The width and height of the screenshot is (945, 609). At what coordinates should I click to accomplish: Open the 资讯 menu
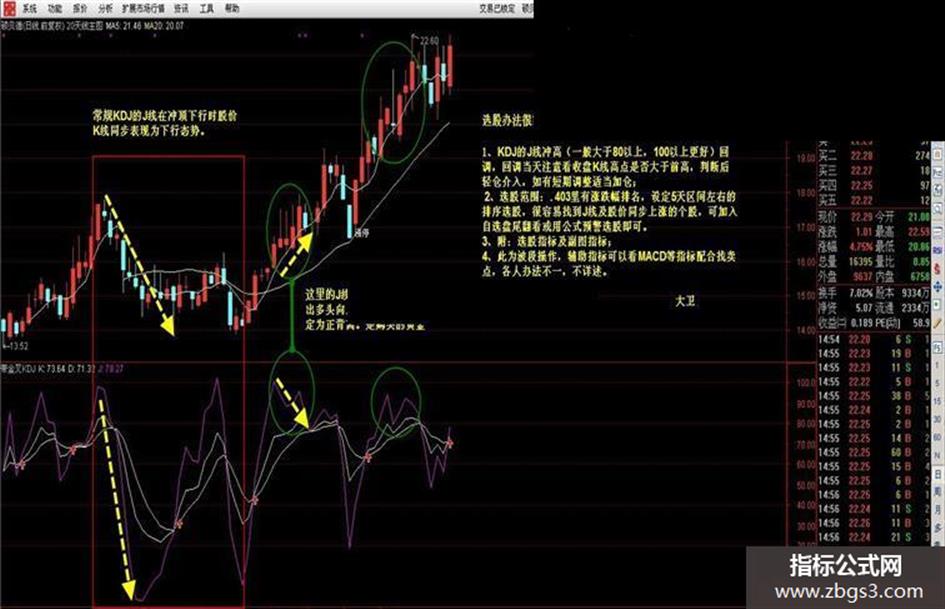(181, 8)
